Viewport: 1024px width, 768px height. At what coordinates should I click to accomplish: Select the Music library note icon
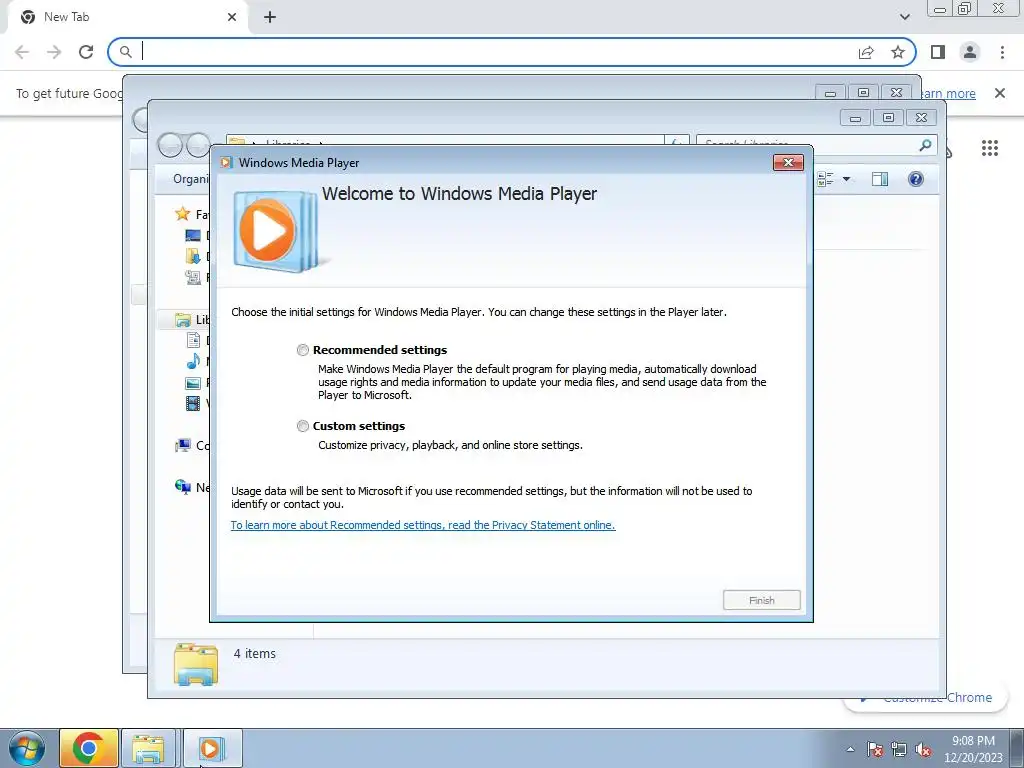pyautogui.click(x=193, y=361)
